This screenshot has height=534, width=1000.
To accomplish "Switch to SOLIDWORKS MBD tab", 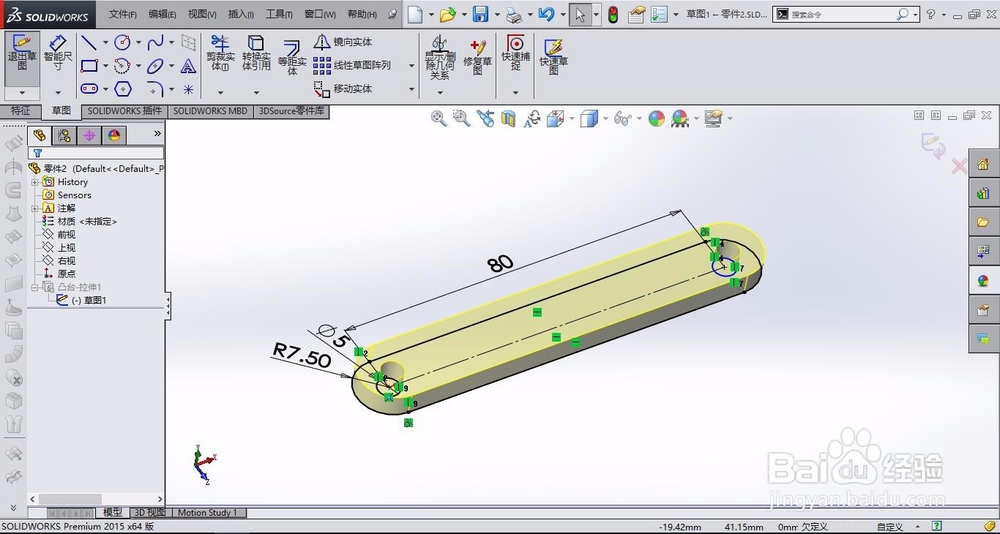I will (x=210, y=111).
